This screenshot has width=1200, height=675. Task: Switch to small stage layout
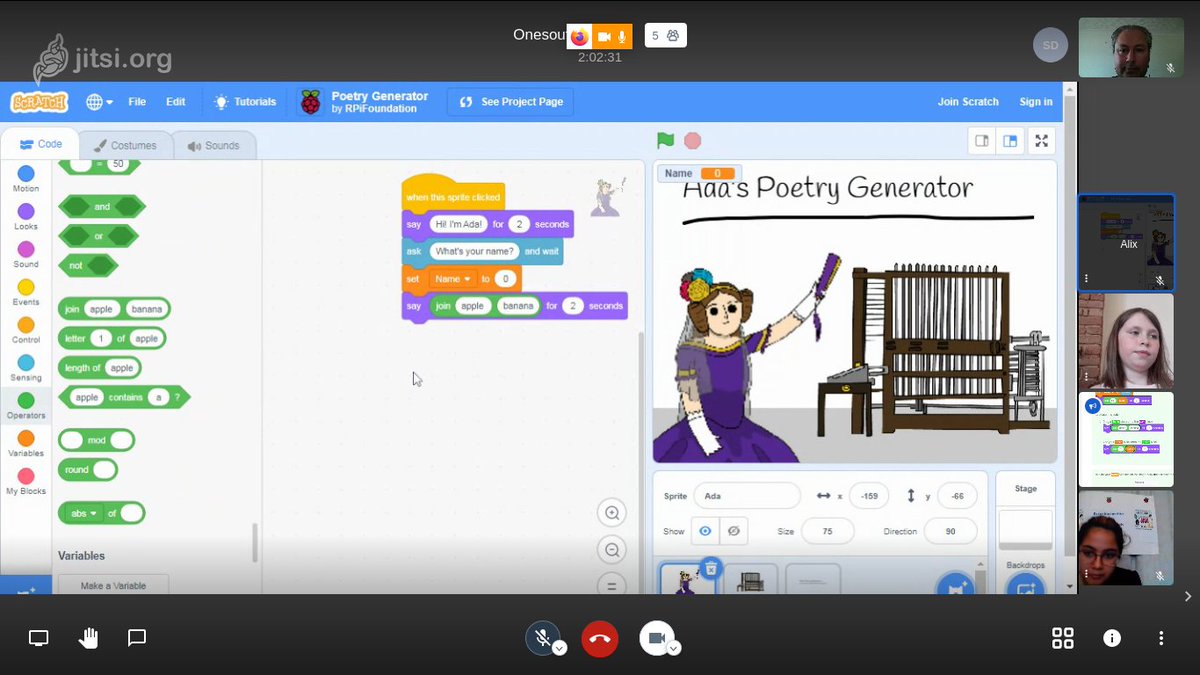click(982, 141)
